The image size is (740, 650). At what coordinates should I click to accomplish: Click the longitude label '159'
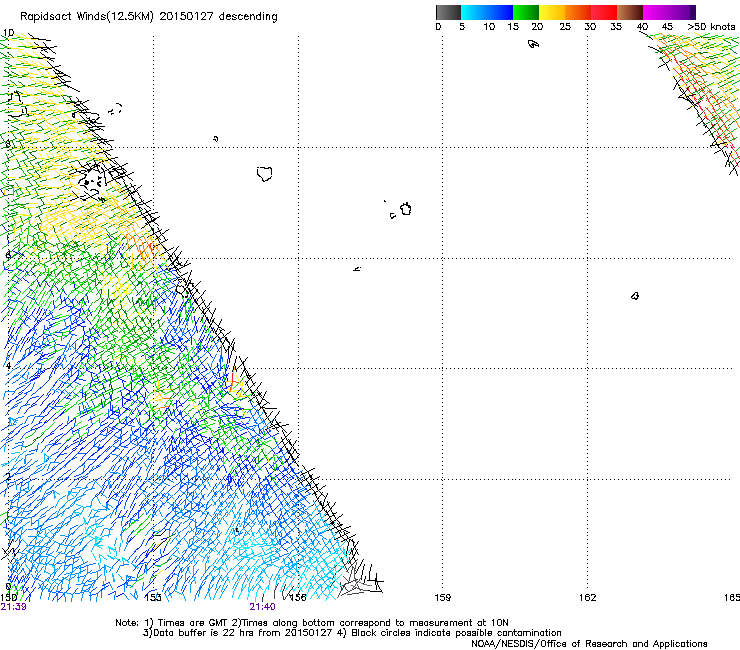pos(442,598)
